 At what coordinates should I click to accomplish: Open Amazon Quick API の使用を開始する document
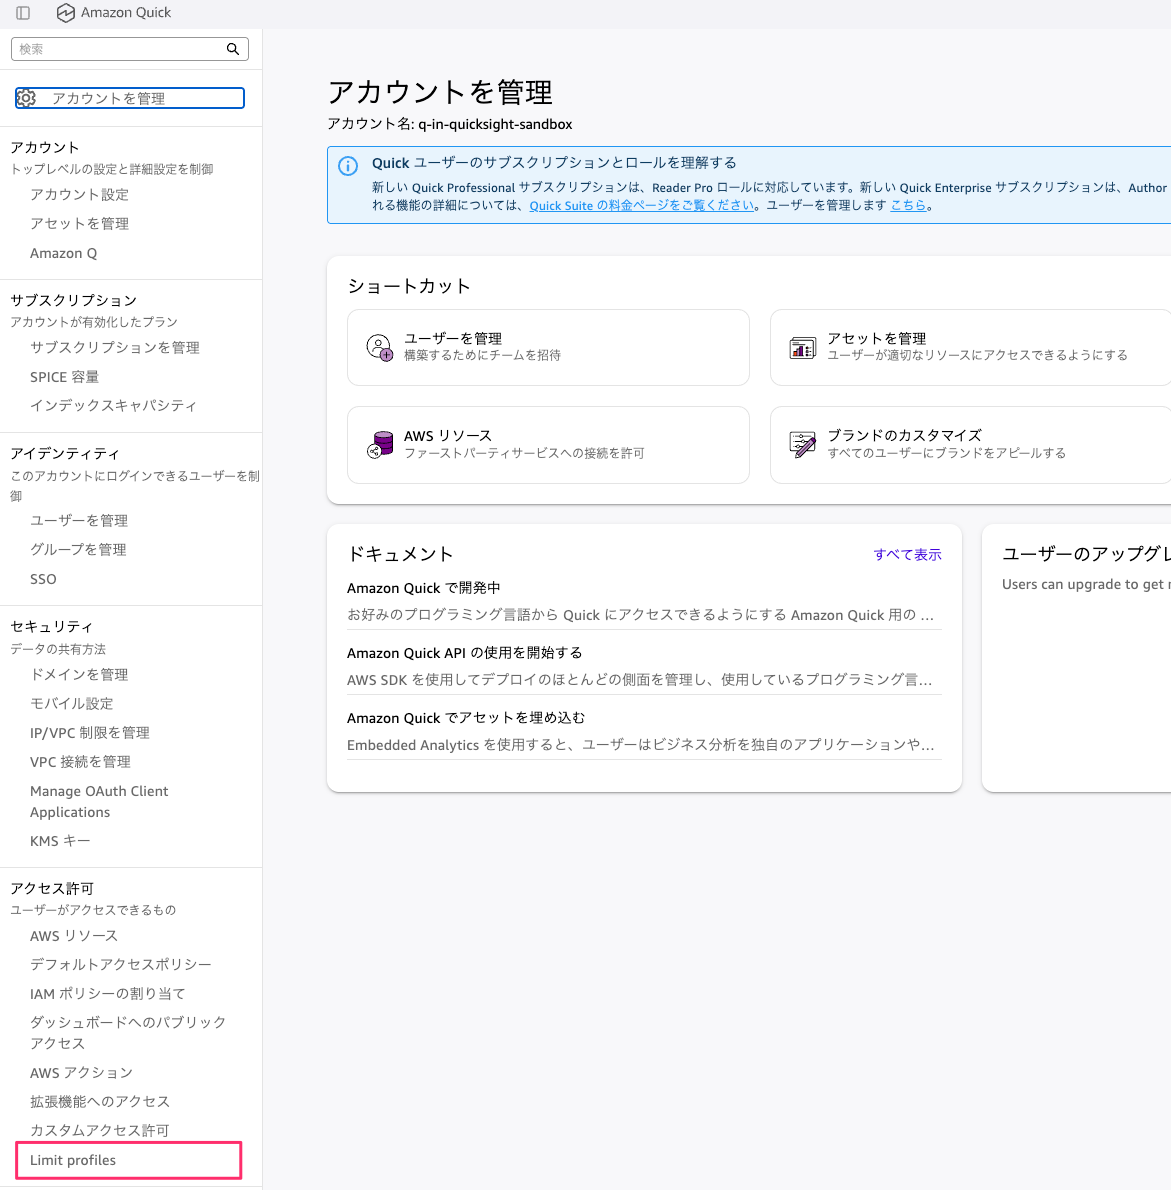tap(464, 653)
